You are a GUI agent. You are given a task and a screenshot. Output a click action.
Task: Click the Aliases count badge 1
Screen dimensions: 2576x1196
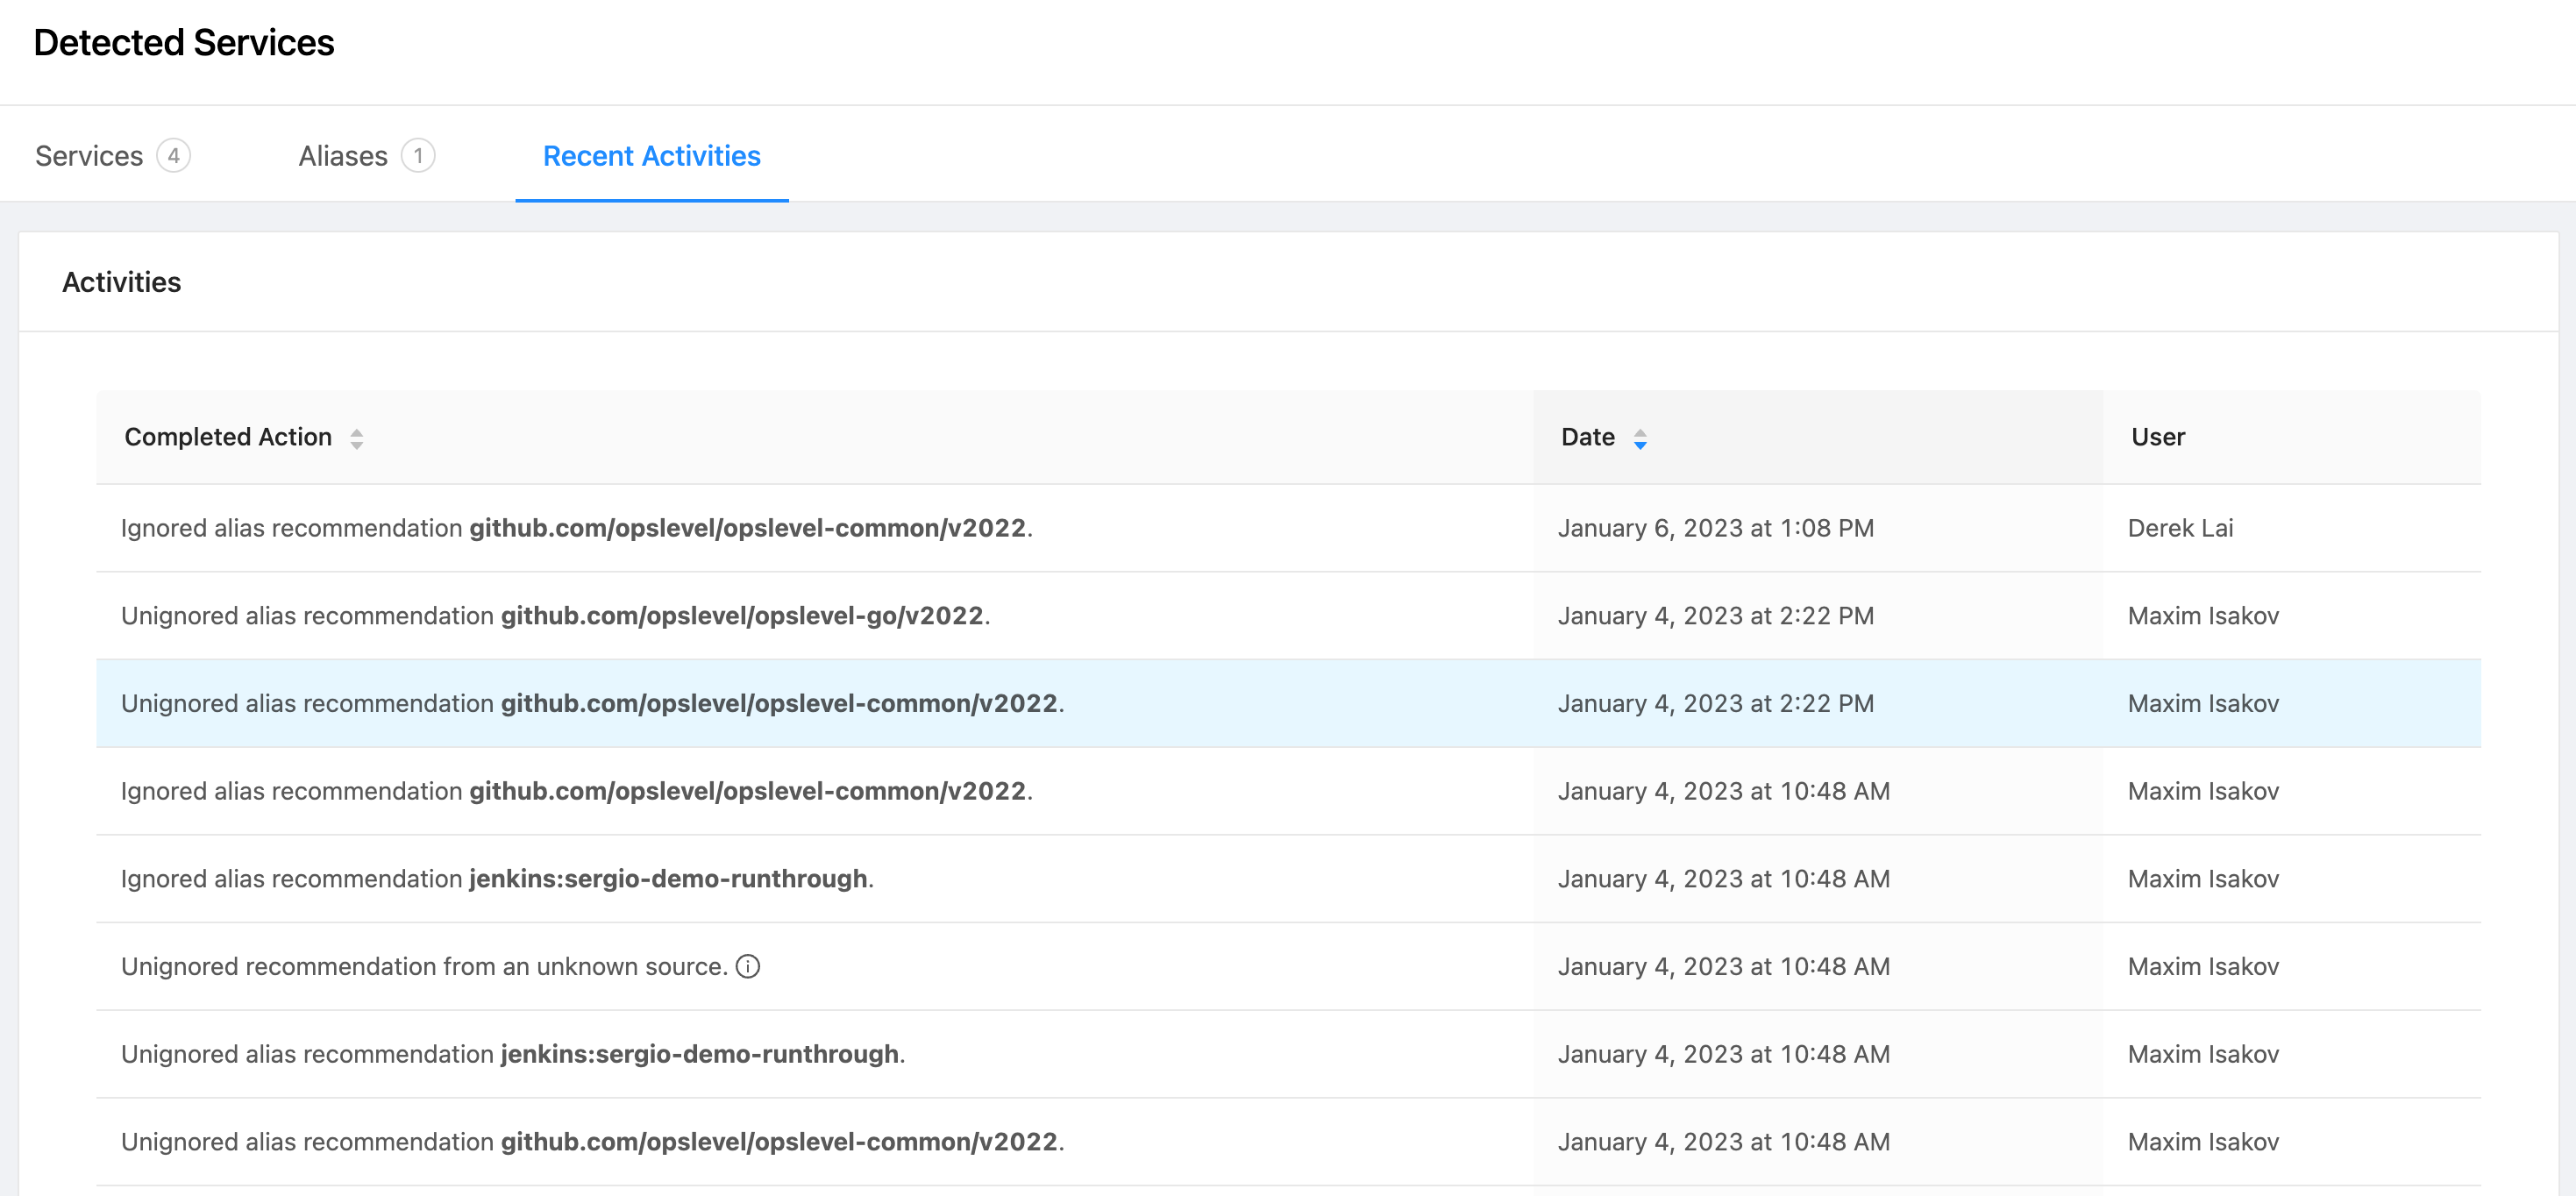418,156
